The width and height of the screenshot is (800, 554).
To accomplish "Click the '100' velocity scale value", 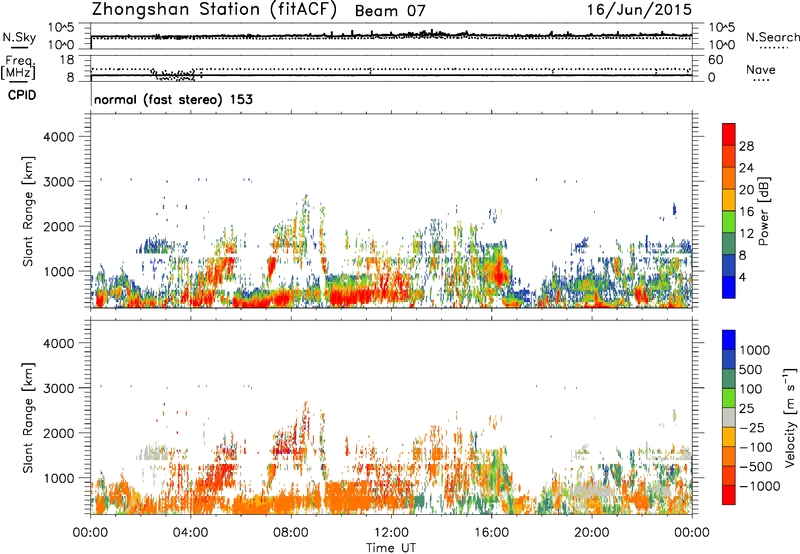I will [x=751, y=389].
